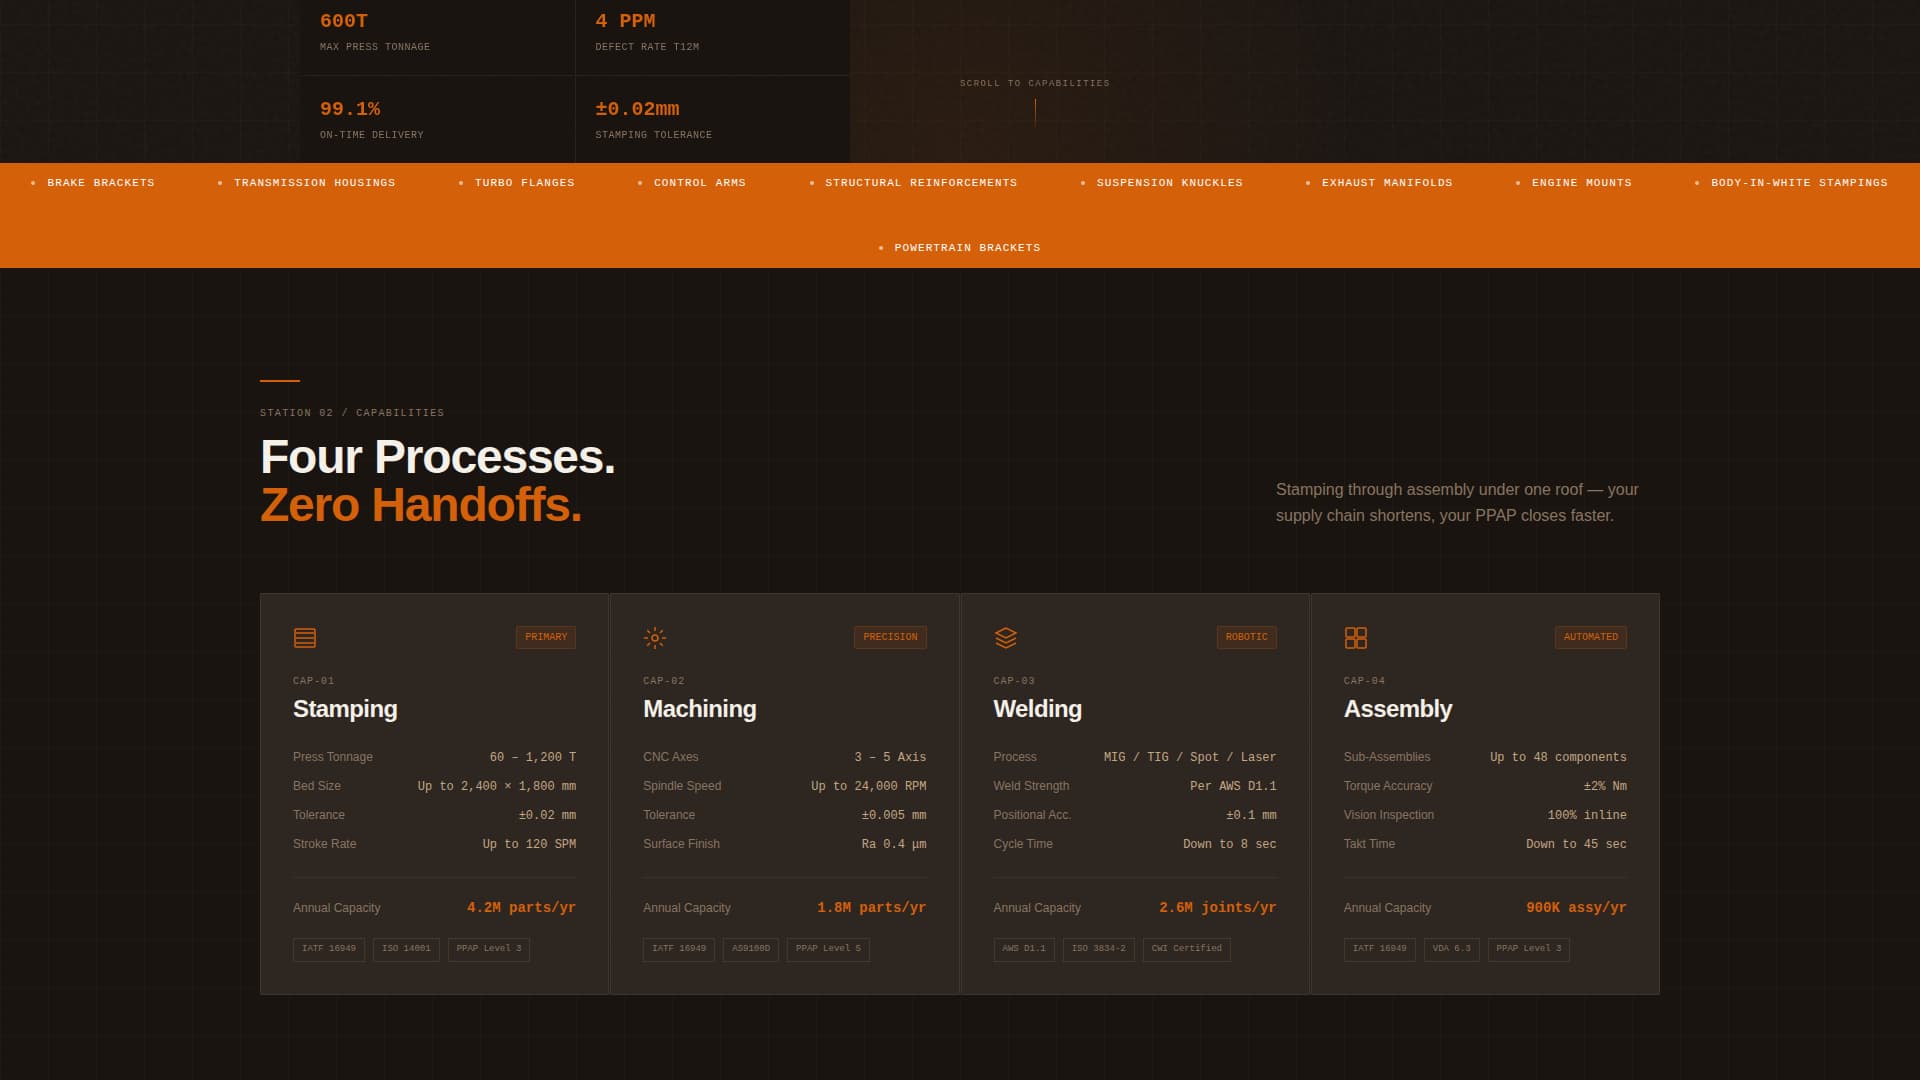
Task: Click the 4 PPM defect rate stat
Action: click(x=712, y=32)
